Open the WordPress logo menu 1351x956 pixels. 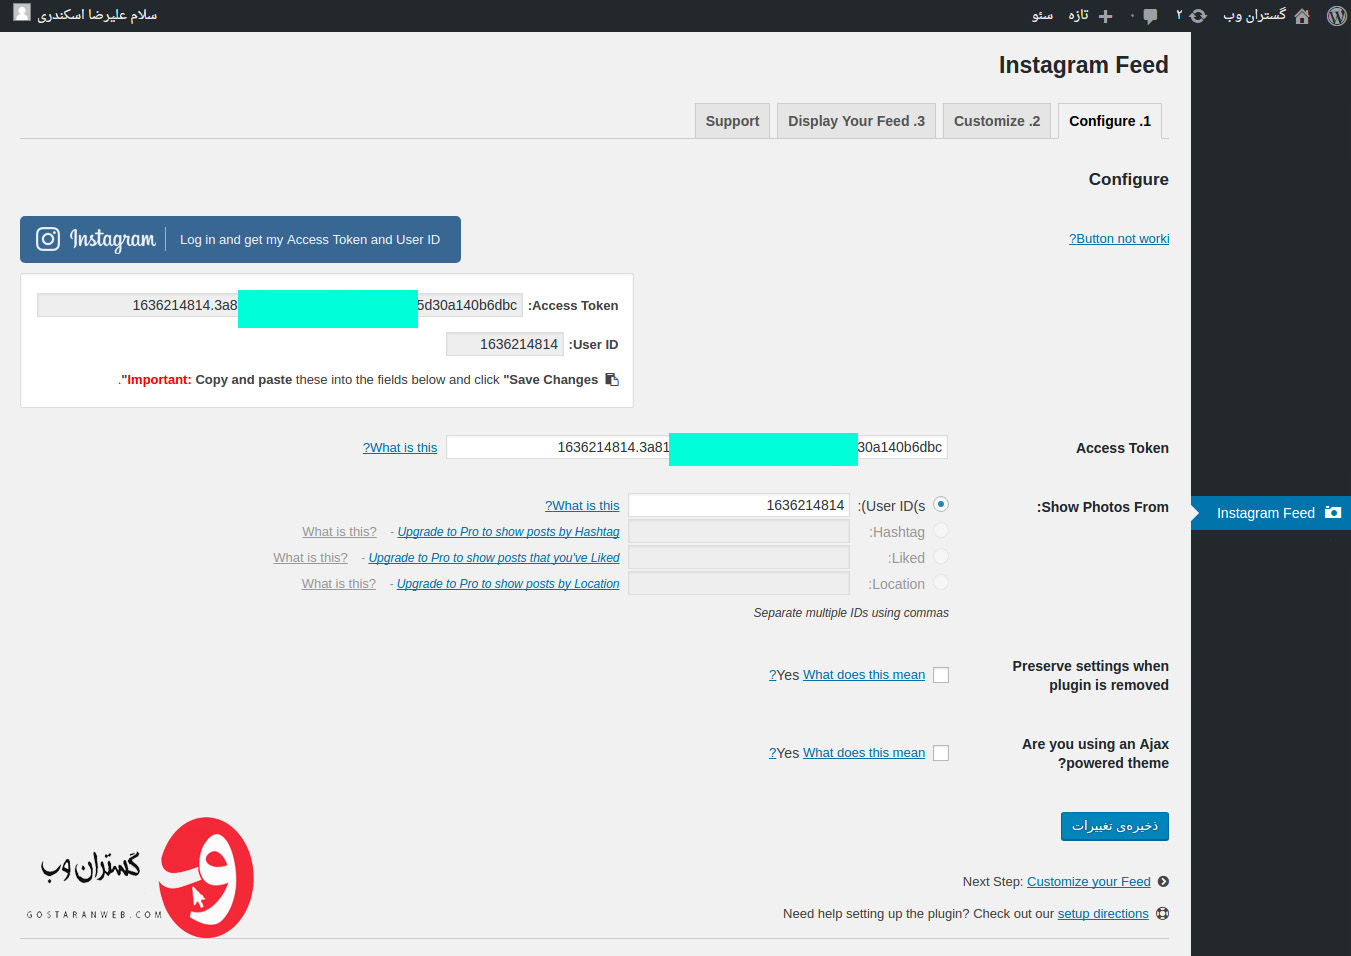pyautogui.click(x=1336, y=16)
